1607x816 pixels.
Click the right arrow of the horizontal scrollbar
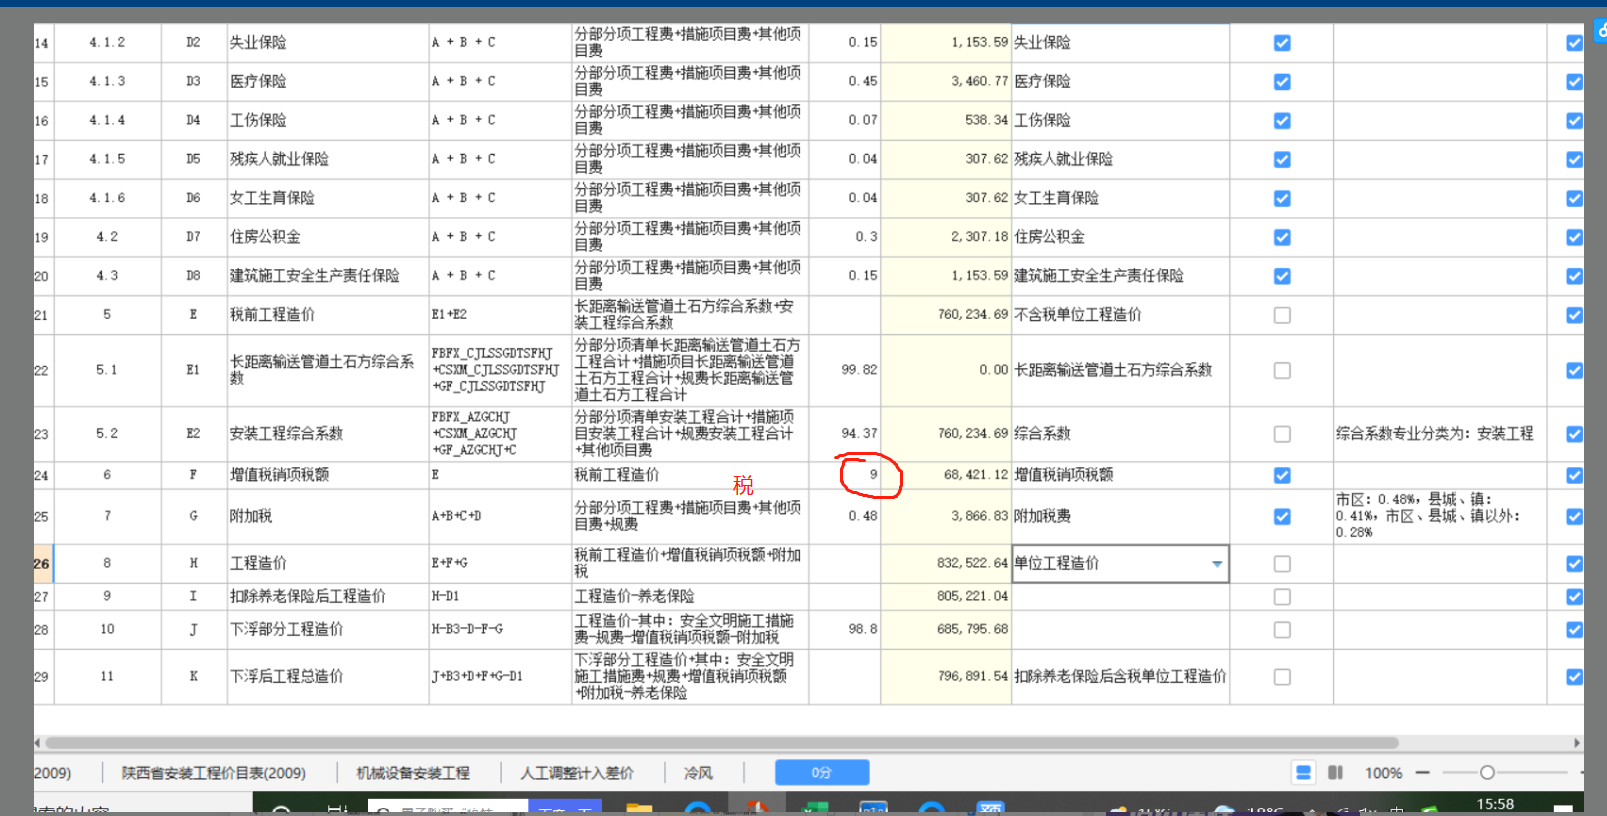[x=1577, y=743]
